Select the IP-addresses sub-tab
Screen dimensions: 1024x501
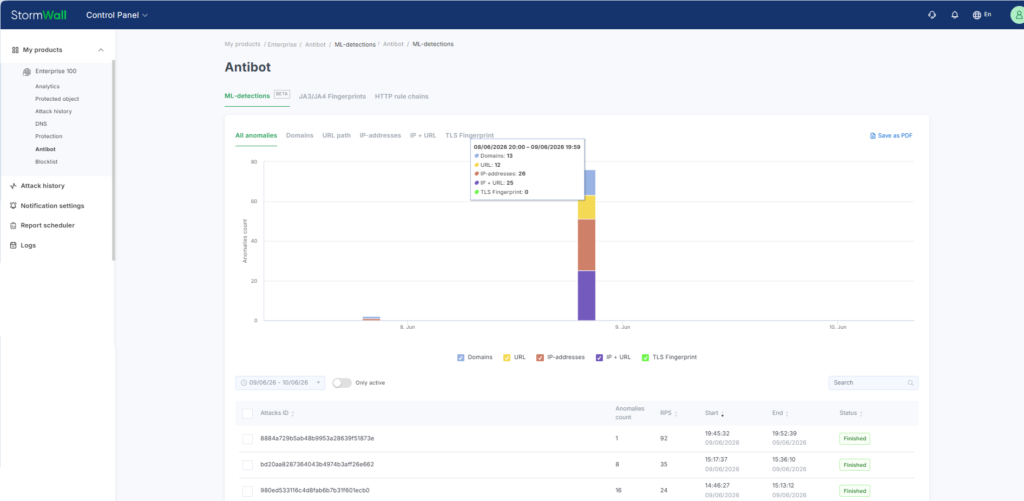(x=380, y=136)
